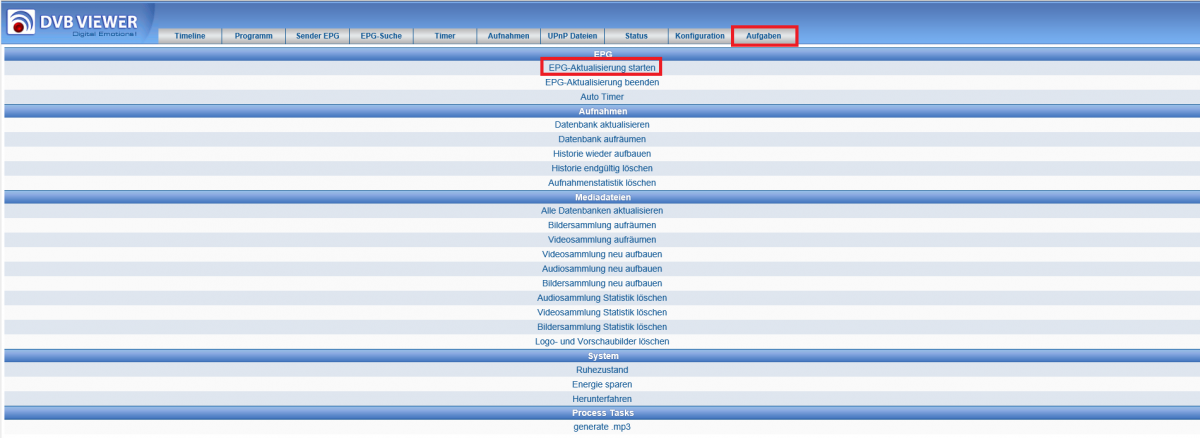Screen dimensions: 1200x438
Task: Click Logo- und Vorschaubilder löschen
Action: tap(602, 341)
